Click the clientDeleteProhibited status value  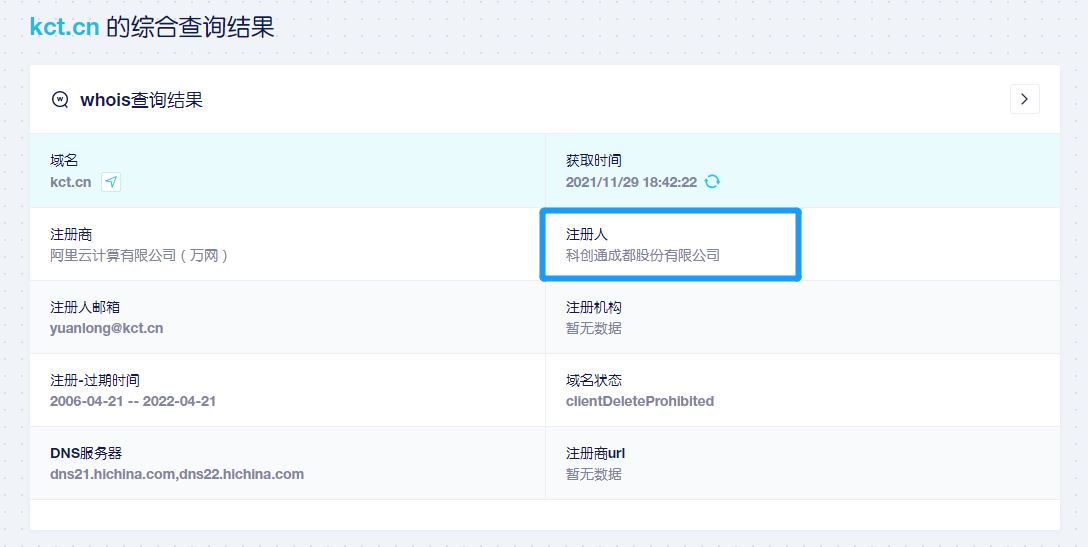tap(639, 401)
